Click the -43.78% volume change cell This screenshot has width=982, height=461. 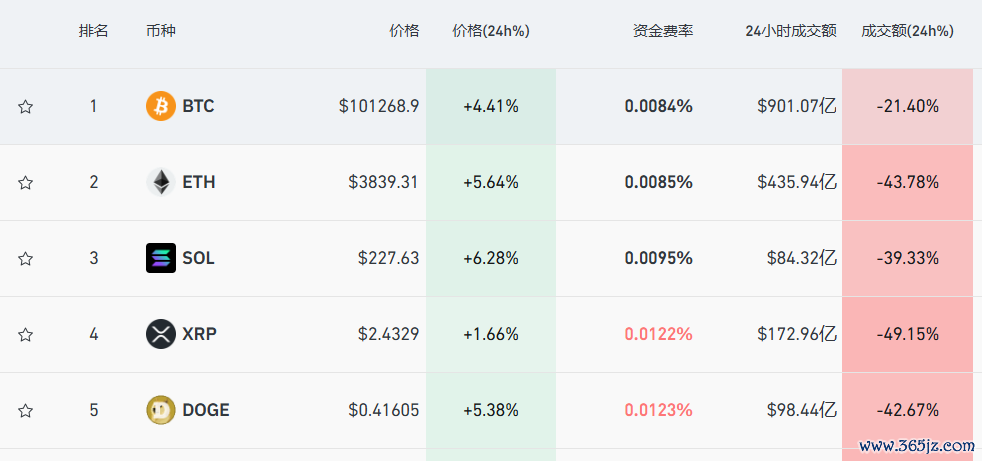(907, 182)
